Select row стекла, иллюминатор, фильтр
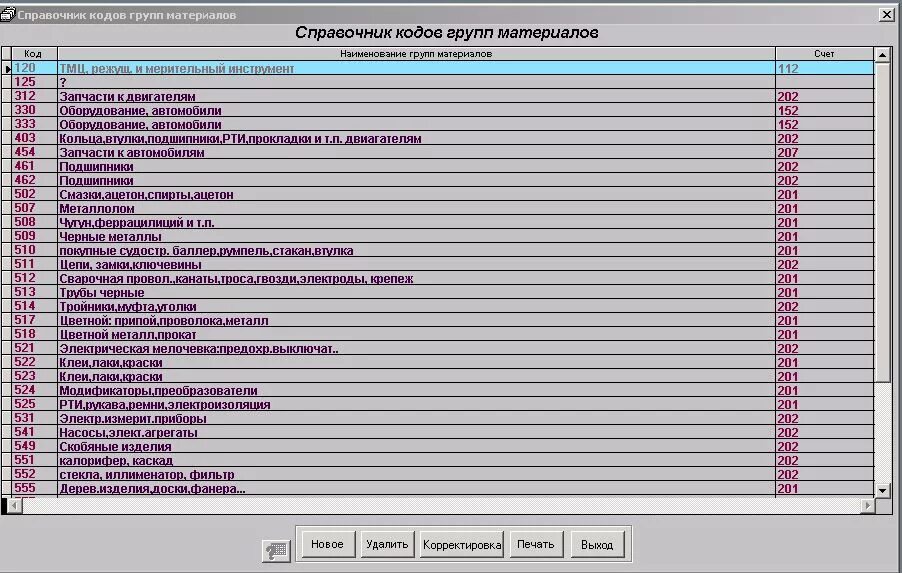The width and height of the screenshot is (902, 573). (x=442, y=474)
